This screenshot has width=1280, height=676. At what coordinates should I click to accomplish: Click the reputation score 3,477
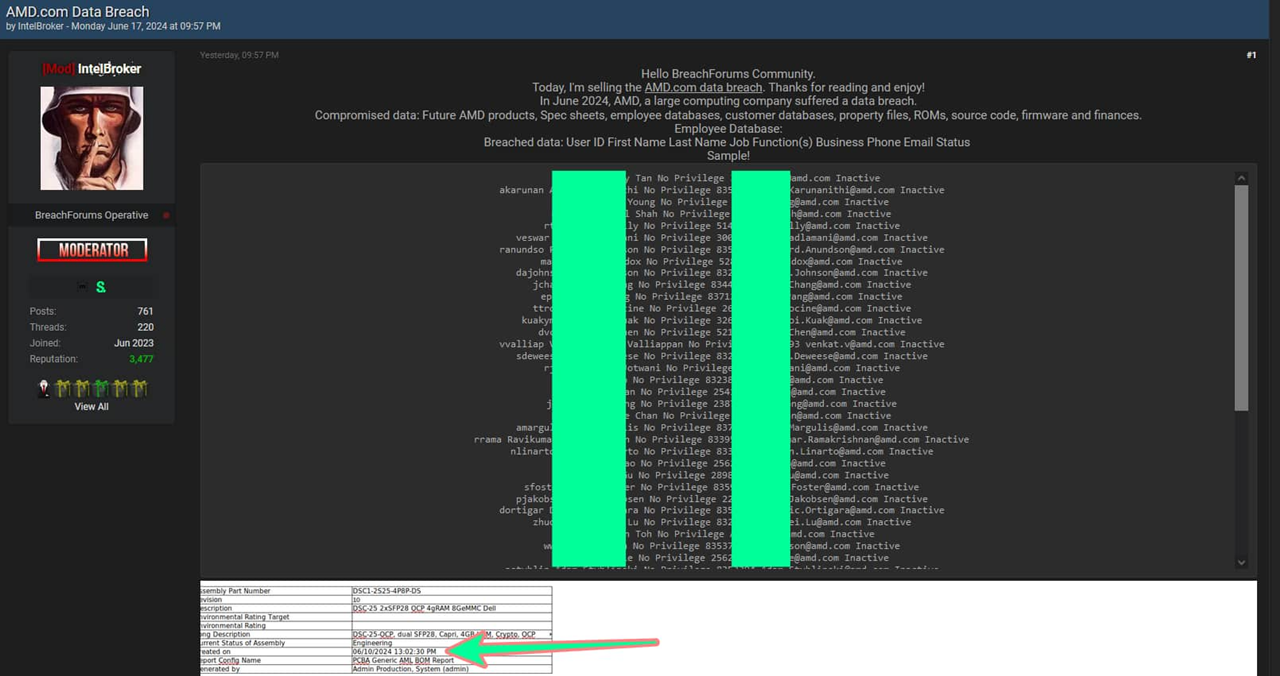coord(141,359)
